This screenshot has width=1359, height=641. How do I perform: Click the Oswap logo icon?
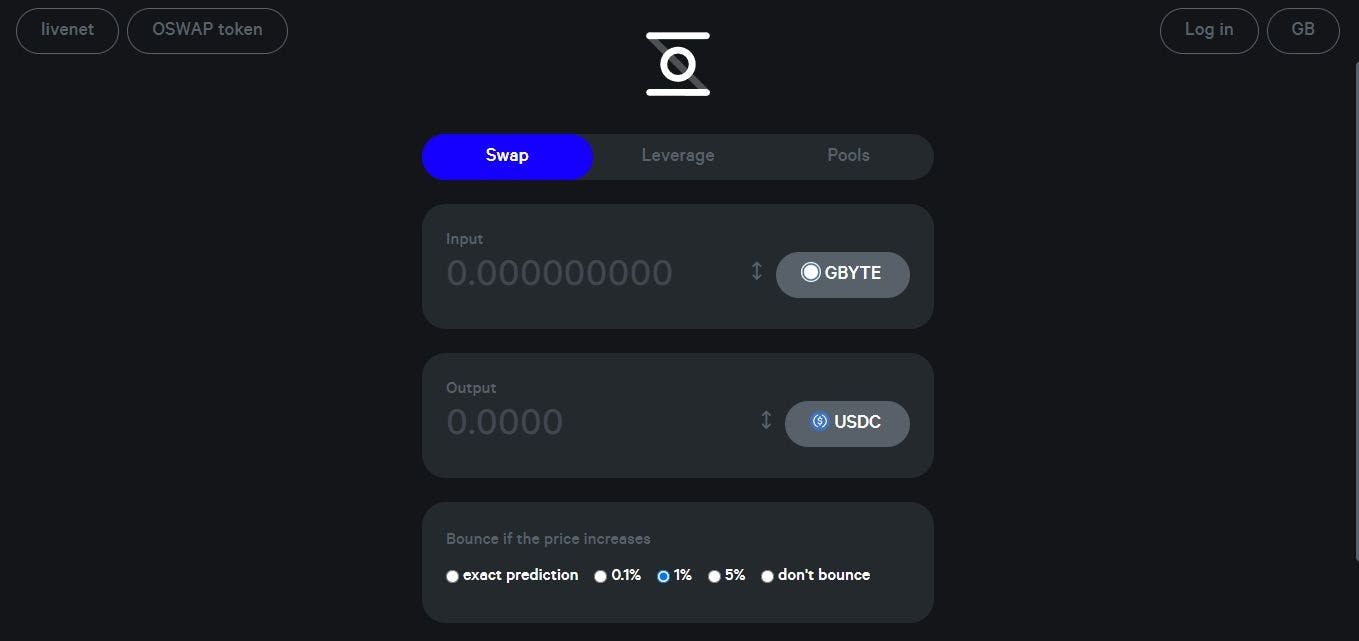pos(678,64)
